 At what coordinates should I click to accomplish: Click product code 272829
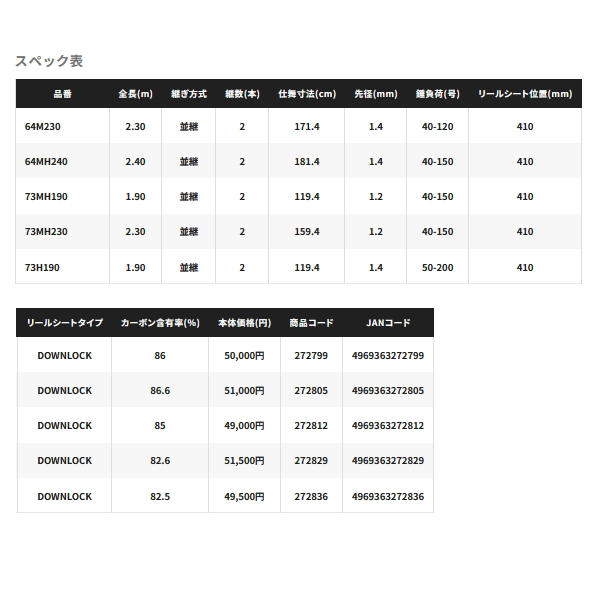pyautogui.click(x=311, y=461)
